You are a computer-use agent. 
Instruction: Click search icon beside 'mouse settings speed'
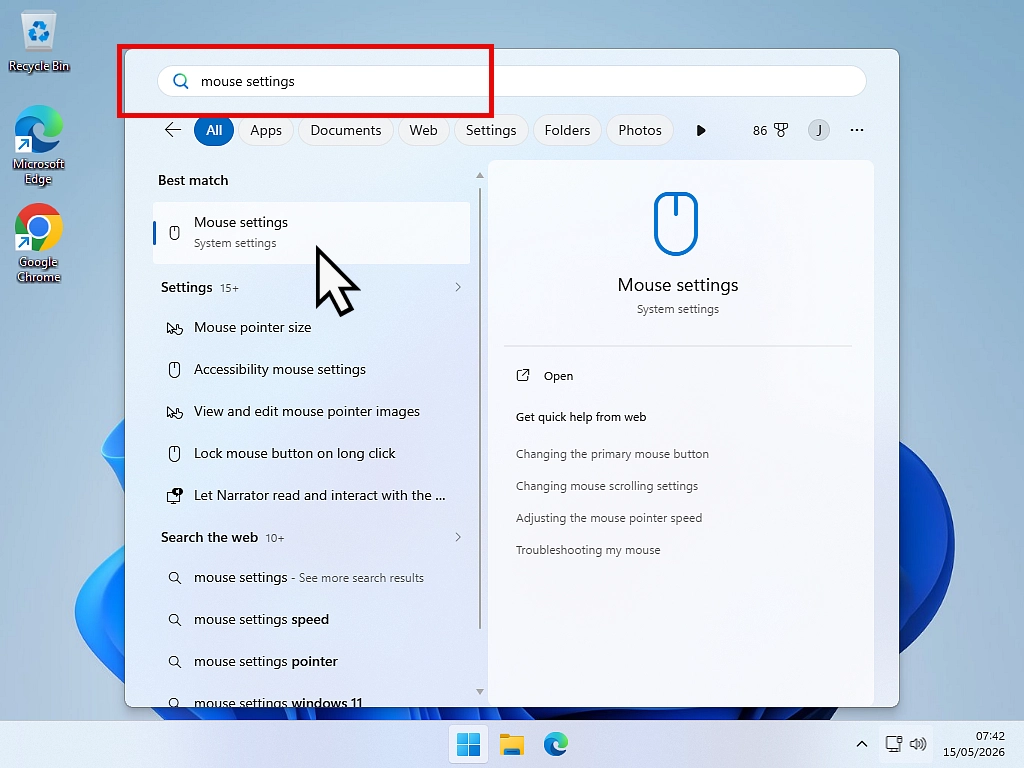[x=174, y=620]
